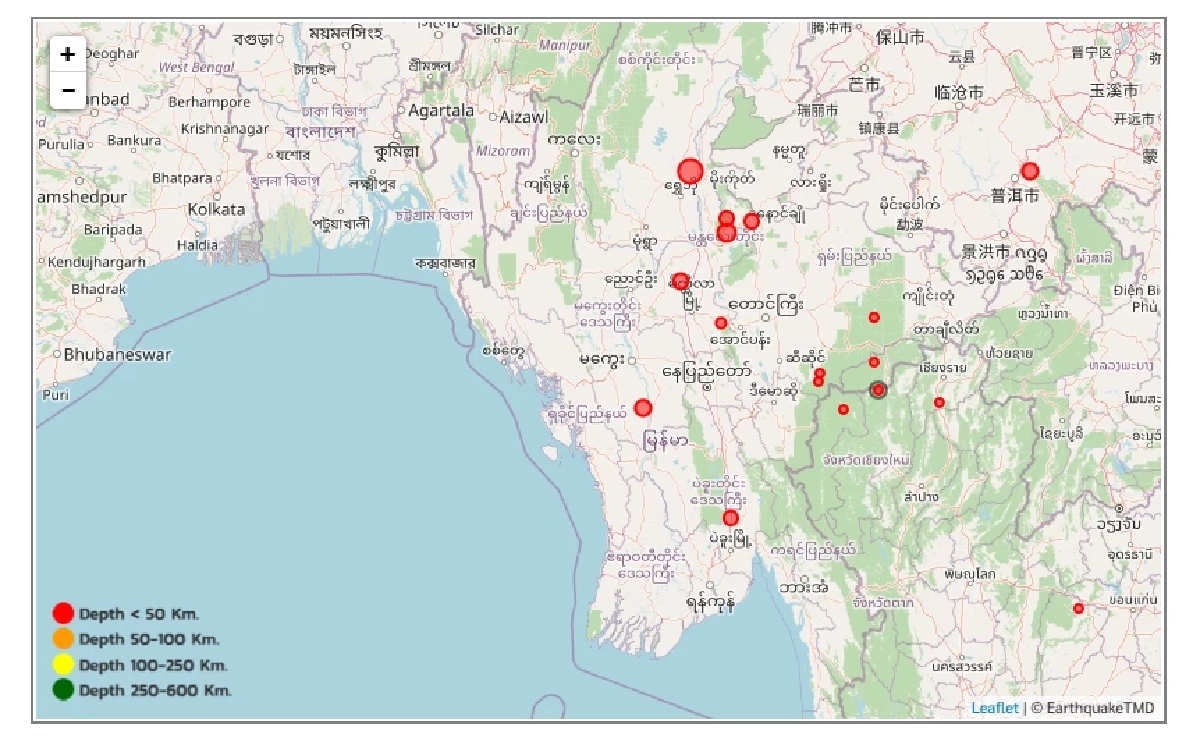Screen dimensions: 1200x741
Task: Click the small marker directly north of Naypyidaw
Action: coord(721,323)
